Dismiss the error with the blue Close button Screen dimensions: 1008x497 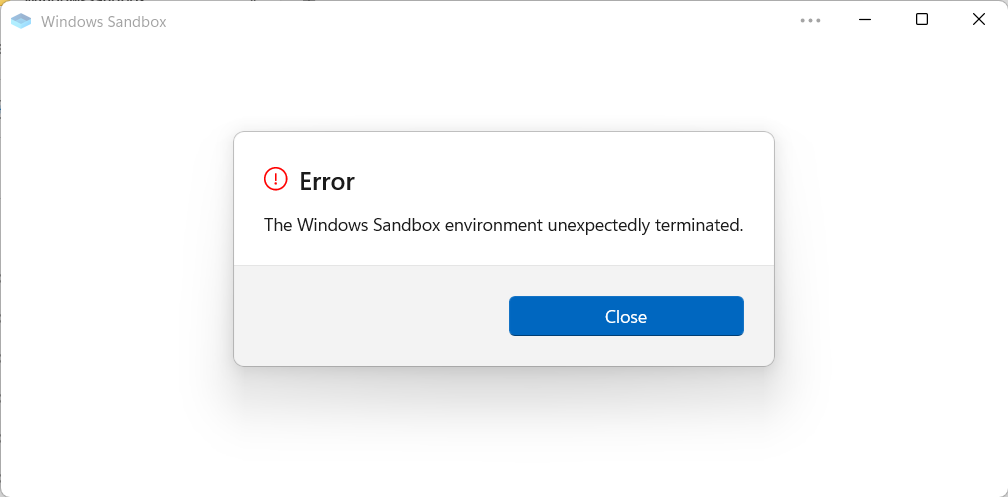click(x=626, y=316)
